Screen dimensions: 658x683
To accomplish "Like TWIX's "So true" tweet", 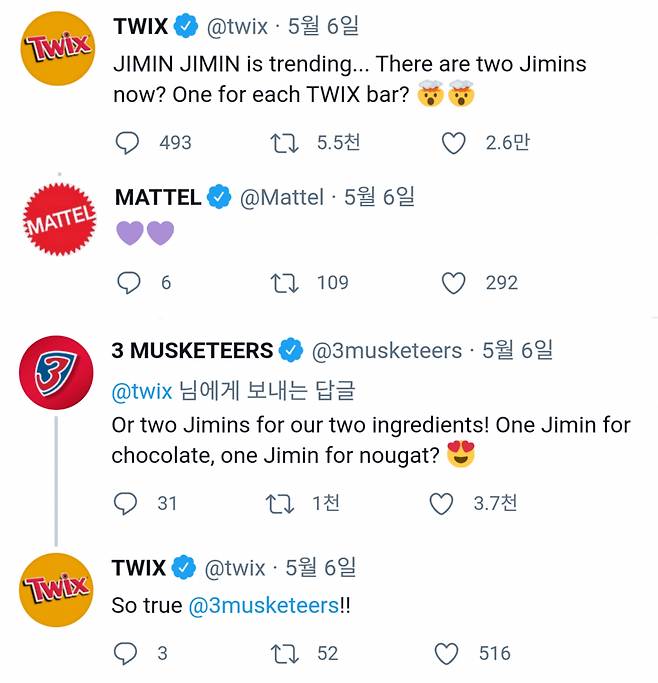I will pos(446,653).
